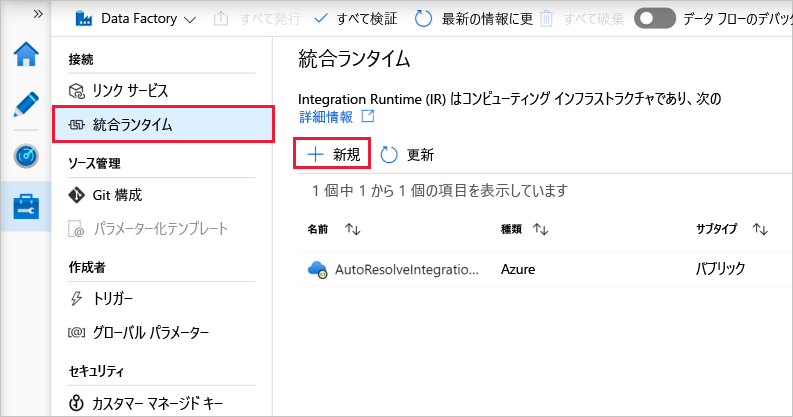Click the 統合ランタイム page heading

click(354, 59)
